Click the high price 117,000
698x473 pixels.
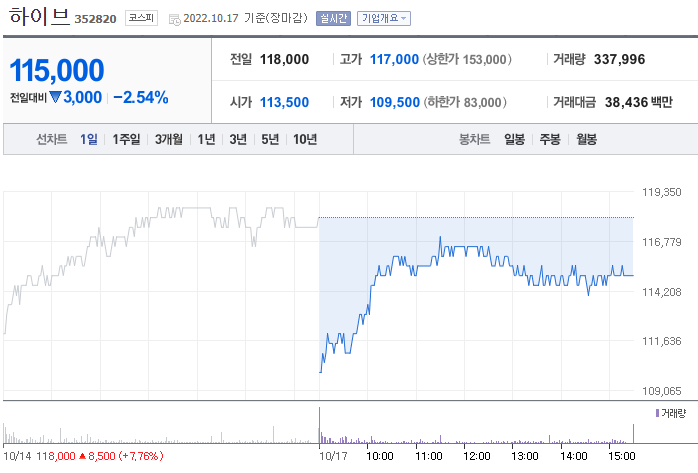pyautogui.click(x=394, y=59)
